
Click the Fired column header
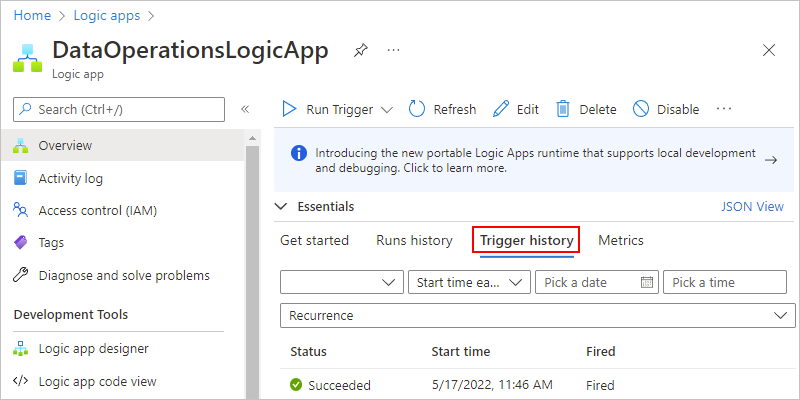coord(601,352)
